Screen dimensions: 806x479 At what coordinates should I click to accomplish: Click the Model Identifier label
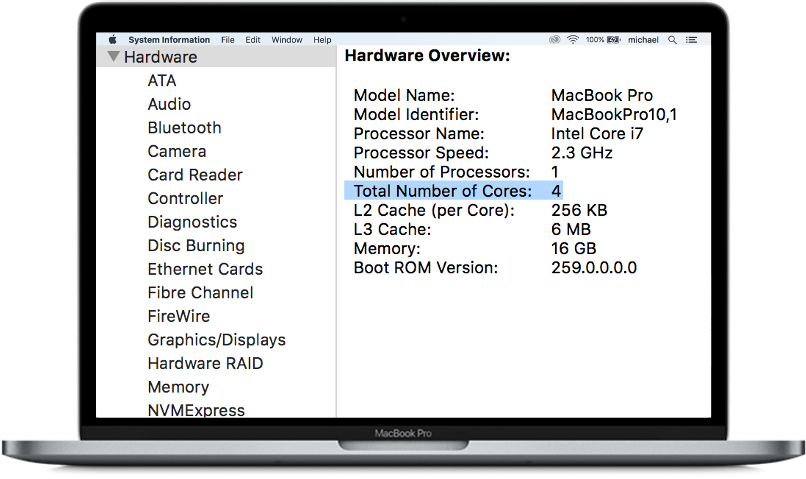click(416, 115)
